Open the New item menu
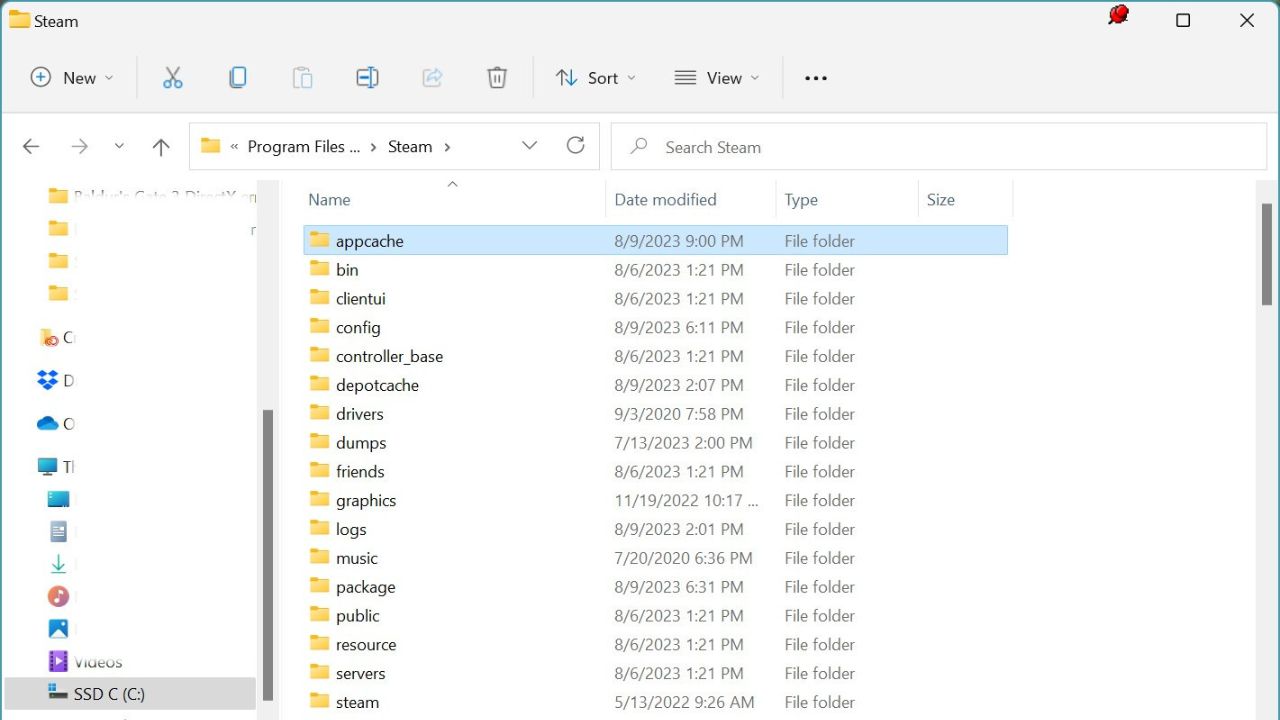The height and width of the screenshot is (720, 1280). tap(70, 77)
